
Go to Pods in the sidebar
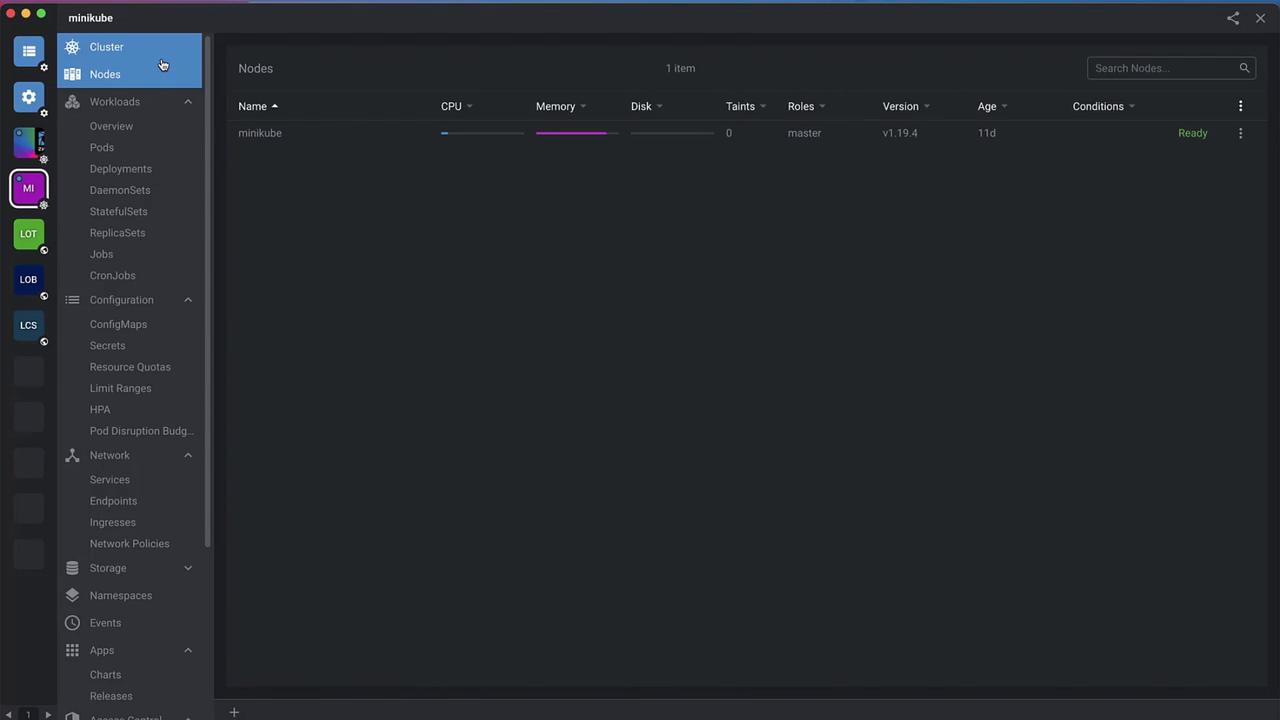pyautogui.click(x=102, y=148)
